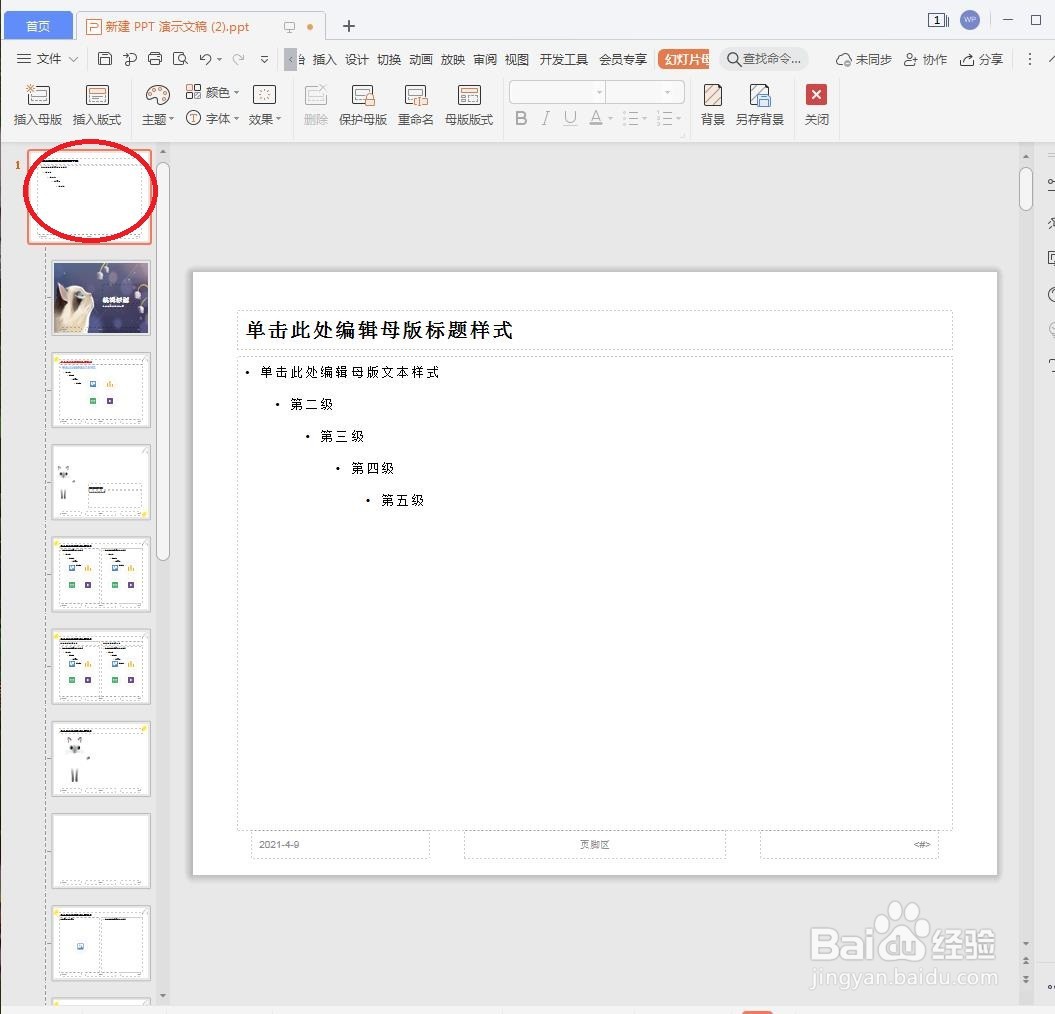Click the Redo arrow
1055x1014 pixels.
(238, 59)
